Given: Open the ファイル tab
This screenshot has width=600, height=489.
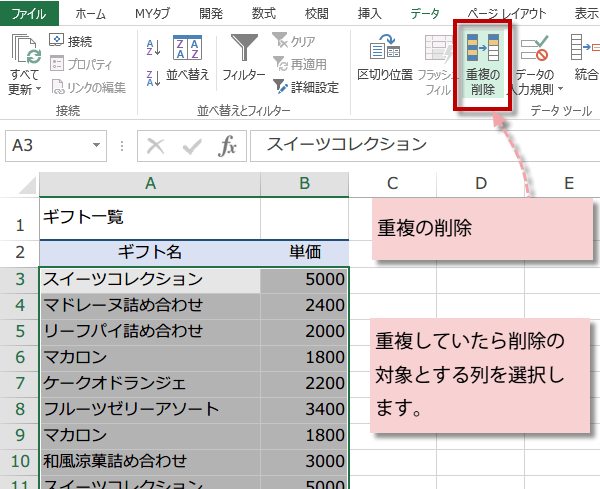Looking at the screenshot, I should pos(29,14).
